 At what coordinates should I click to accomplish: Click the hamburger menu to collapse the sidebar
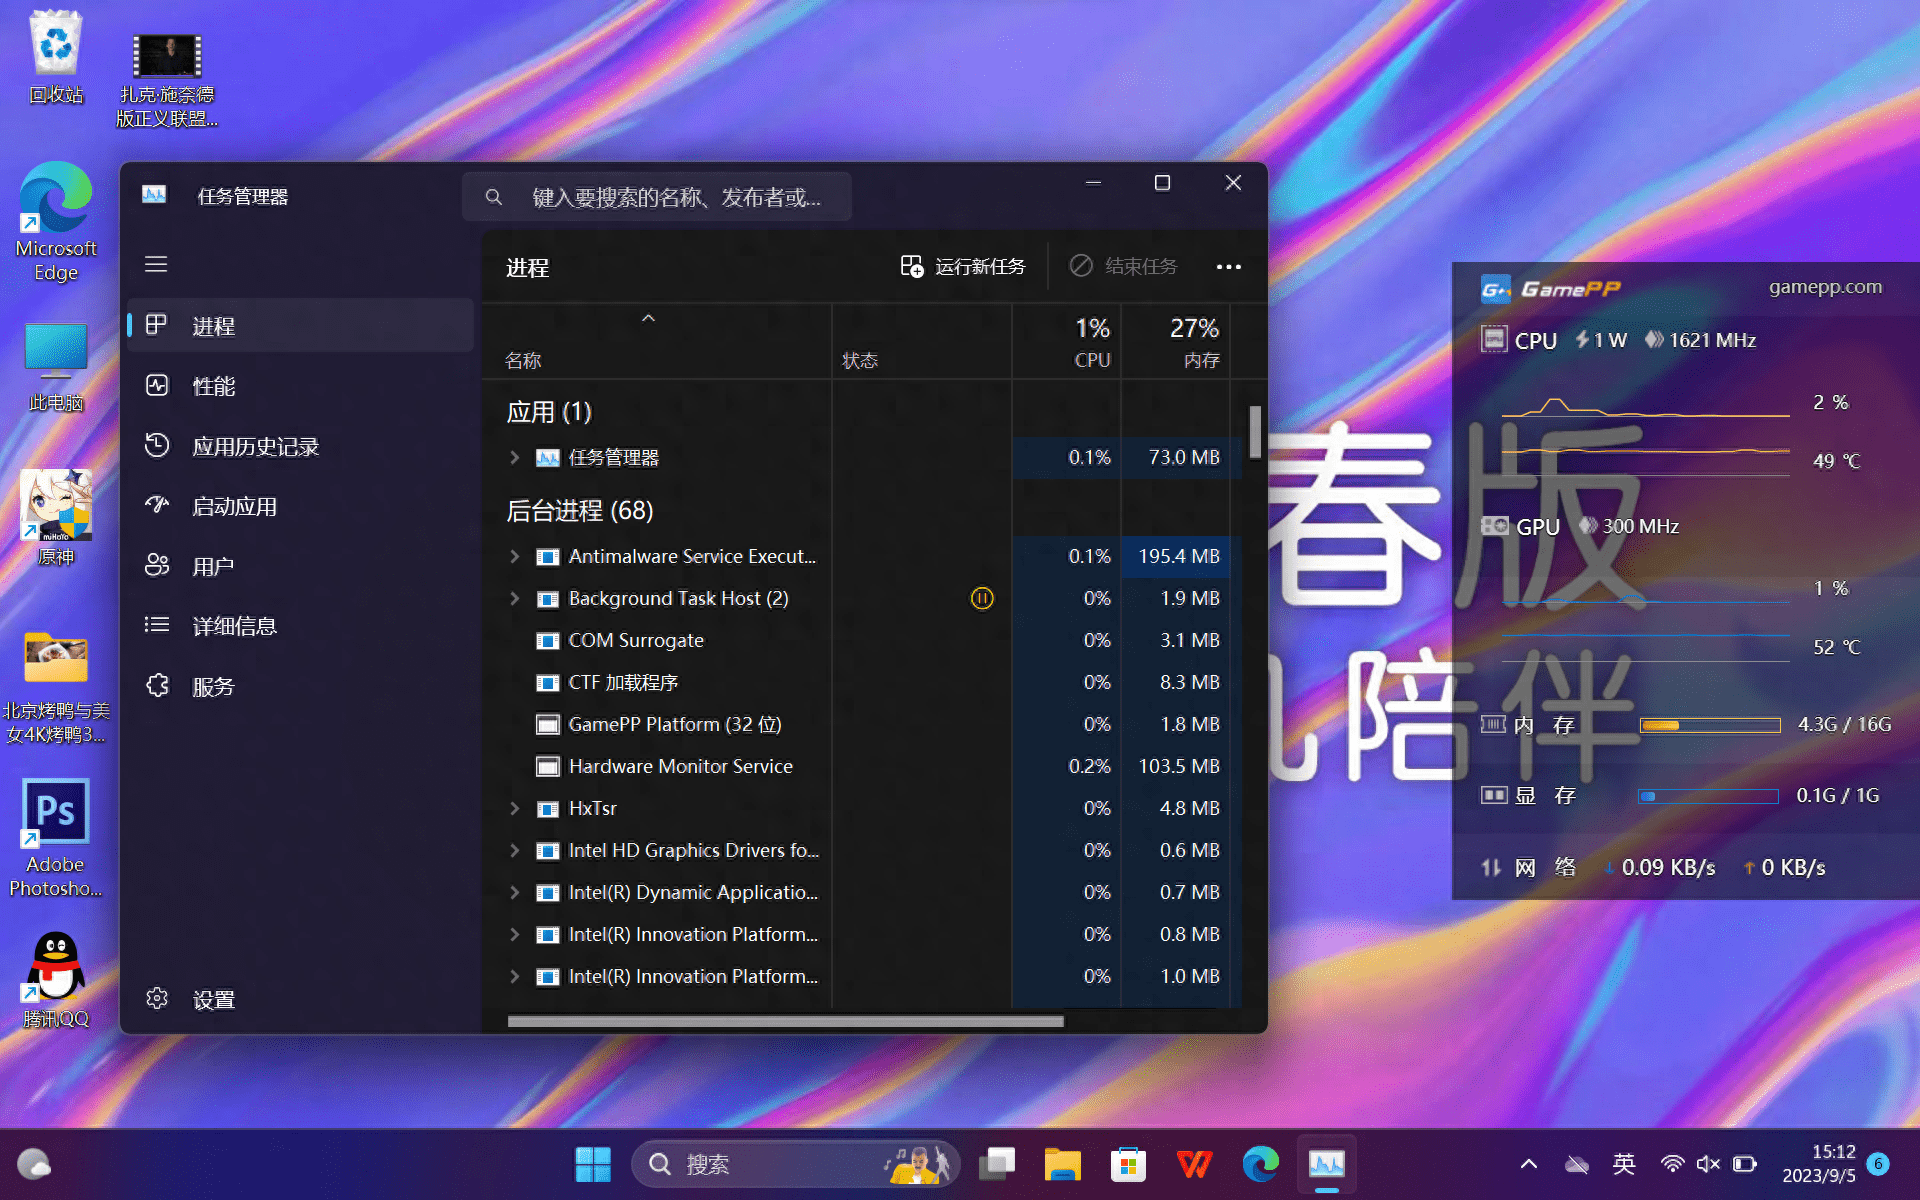pos(156,264)
